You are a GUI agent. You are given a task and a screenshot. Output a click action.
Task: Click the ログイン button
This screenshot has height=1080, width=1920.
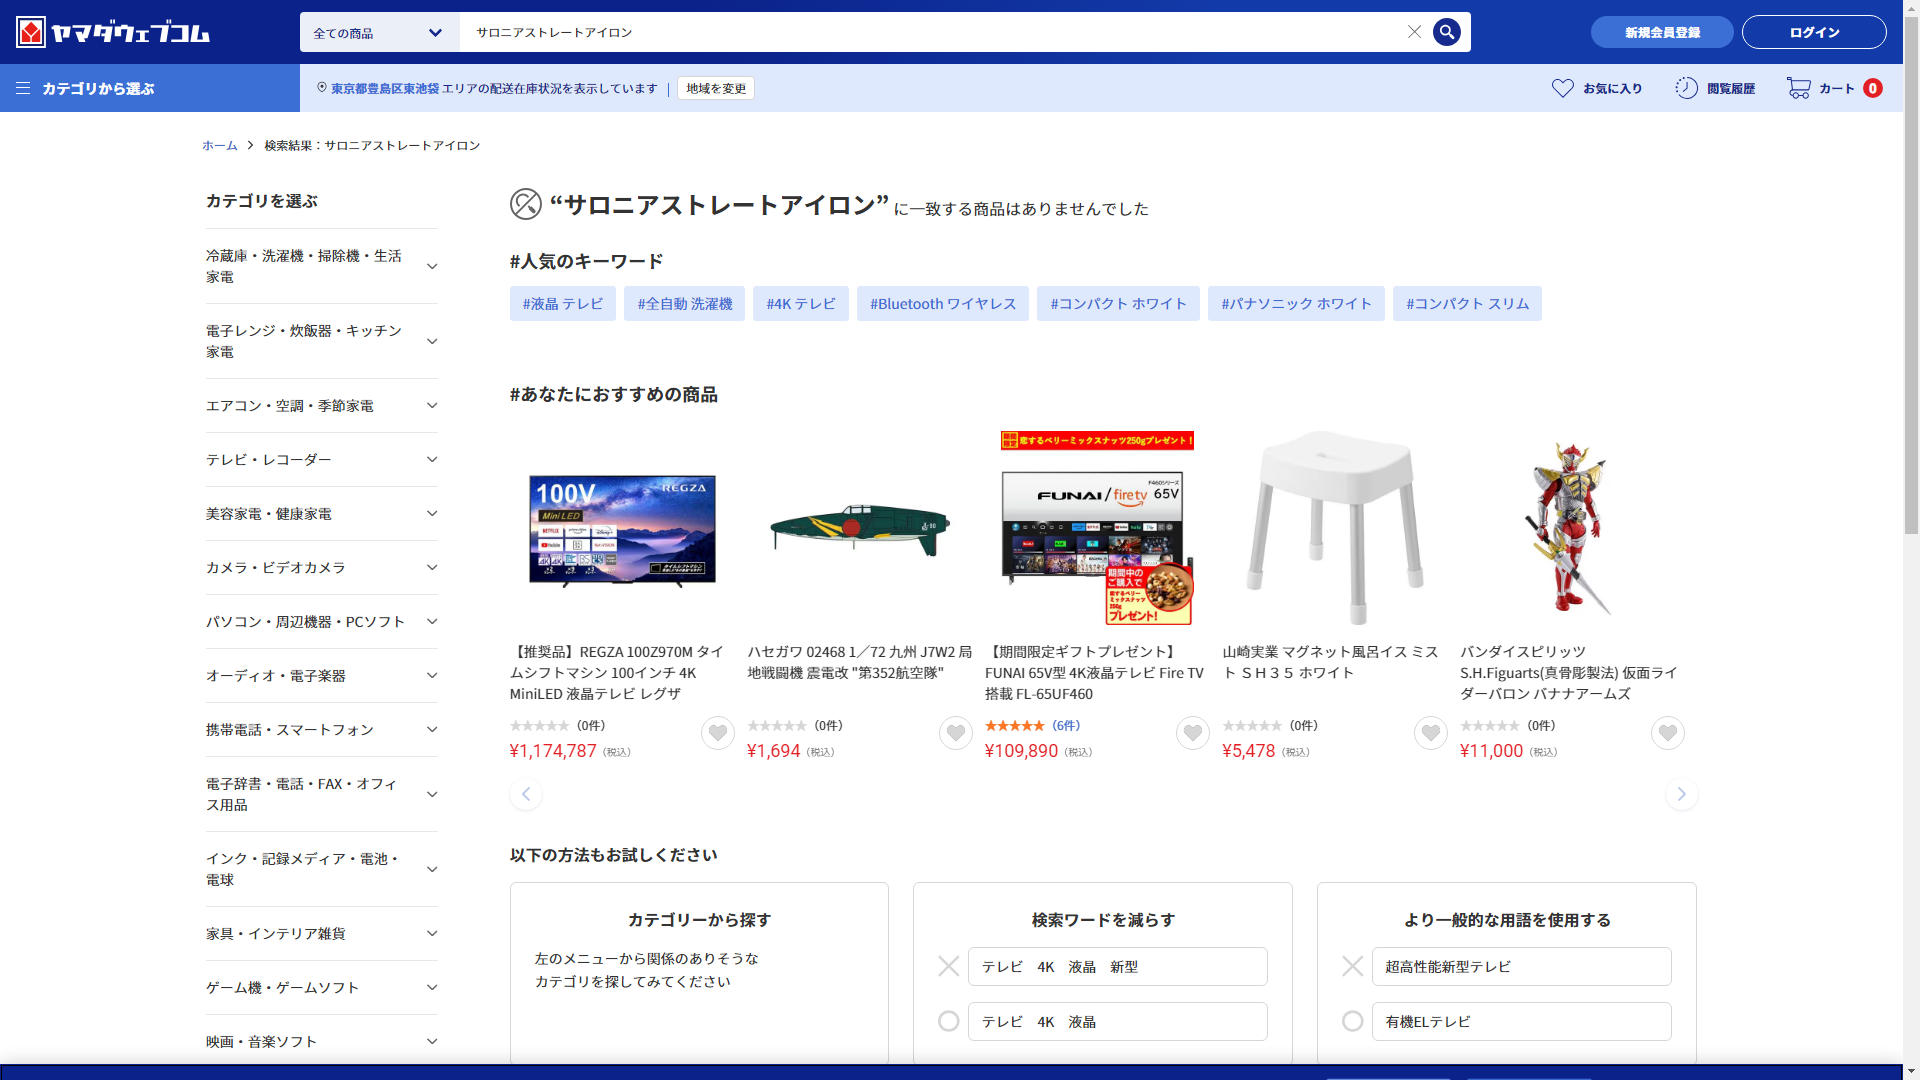click(1813, 32)
